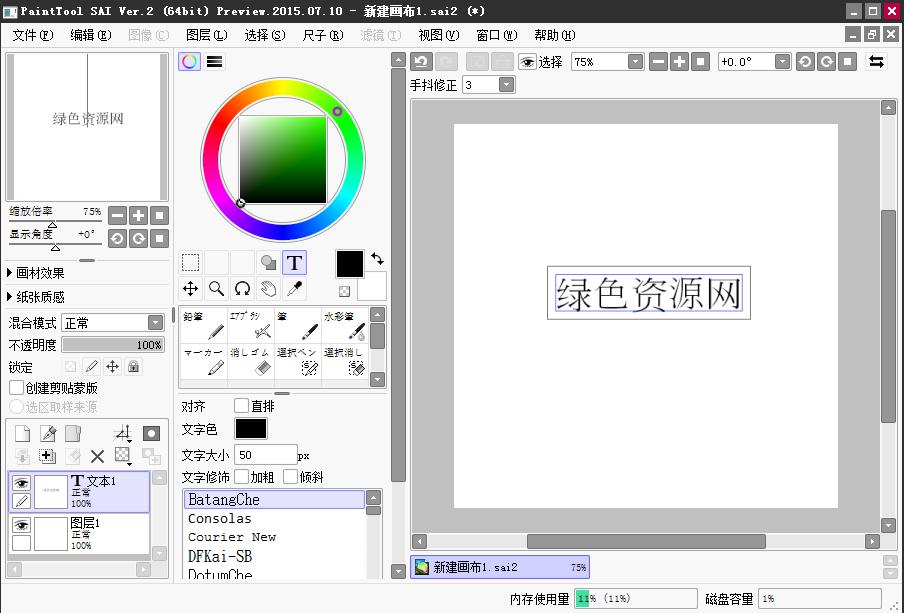
Task: Hide the 文本1 text layer
Action: (20, 483)
